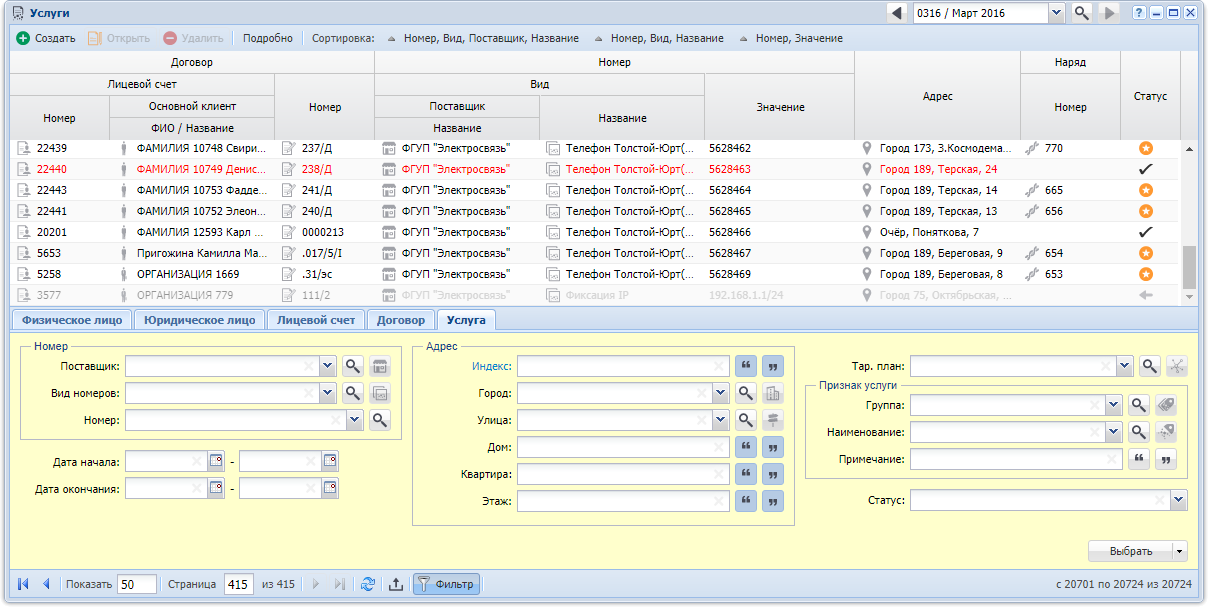
Task: Click opening quote button for Примечание
Action: [1138, 459]
